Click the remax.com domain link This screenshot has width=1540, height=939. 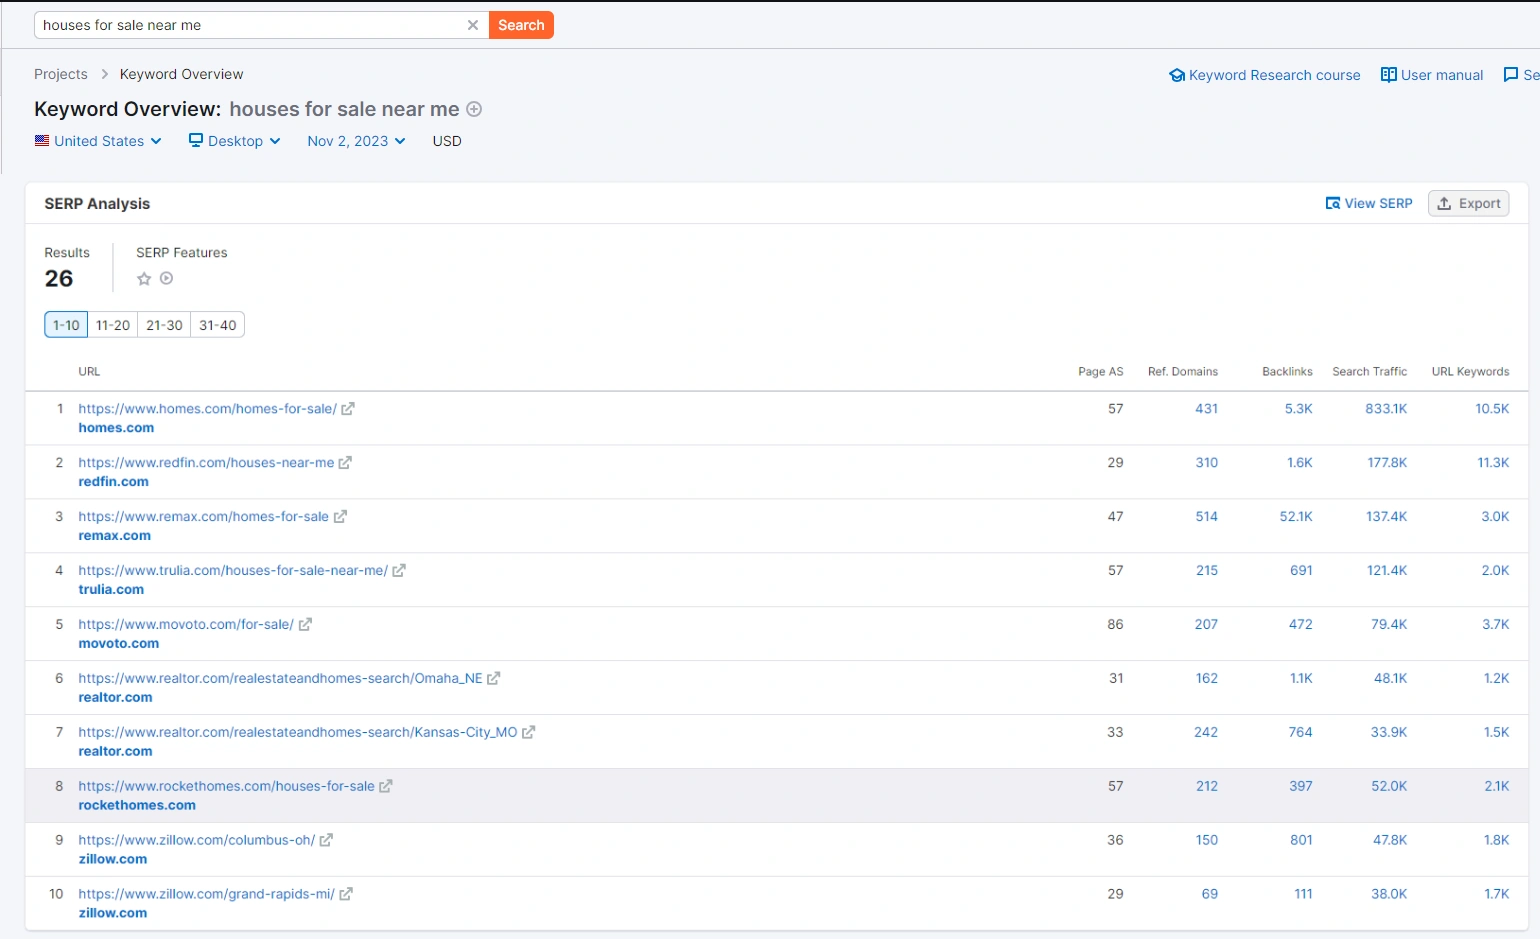(x=115, y=536)
